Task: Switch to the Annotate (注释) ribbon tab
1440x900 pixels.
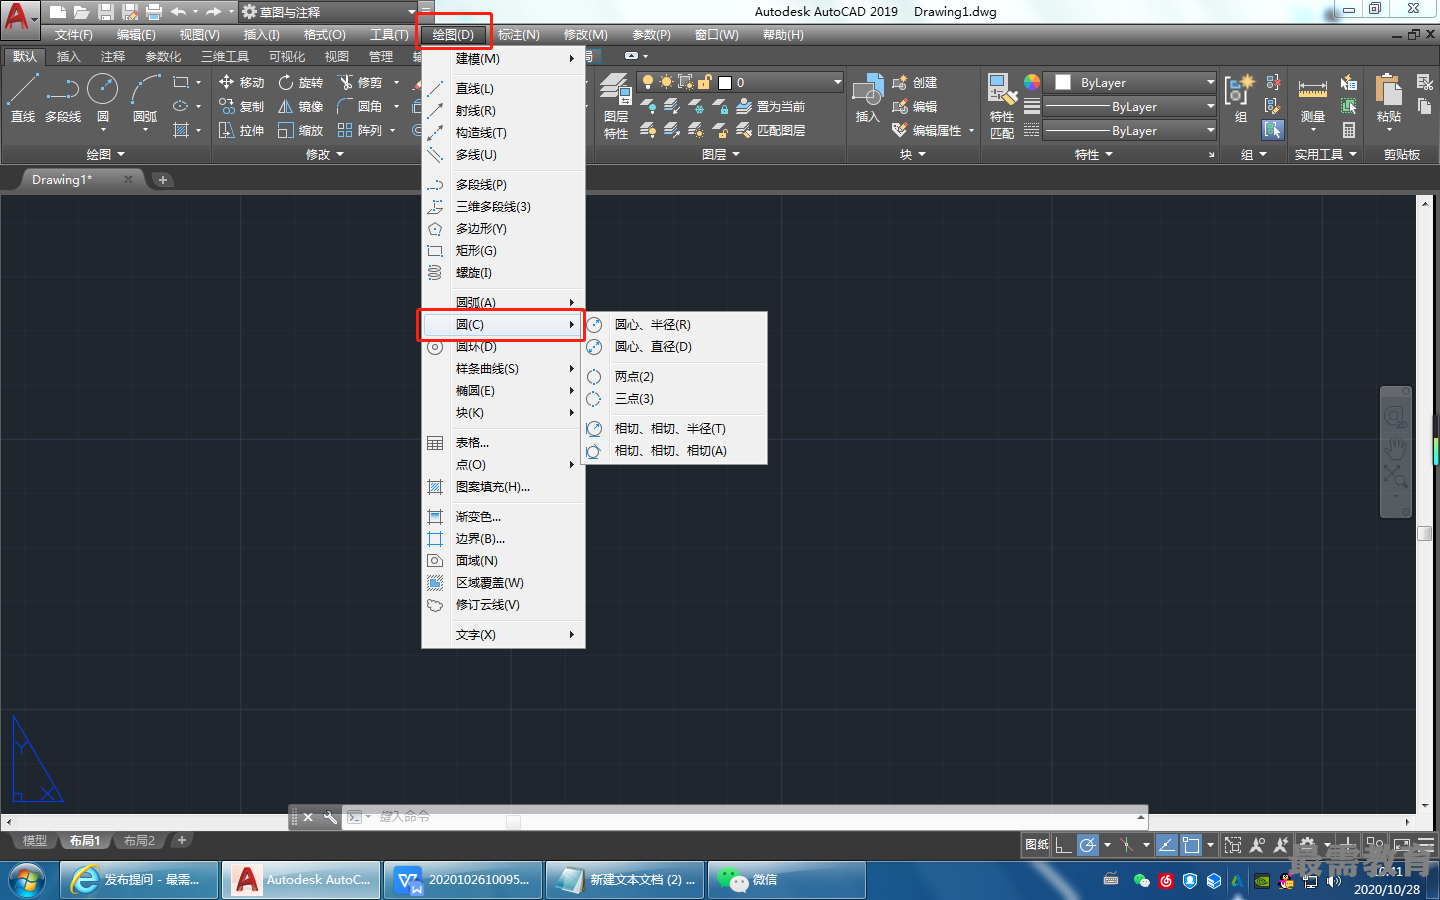Action: pos(113,56)
